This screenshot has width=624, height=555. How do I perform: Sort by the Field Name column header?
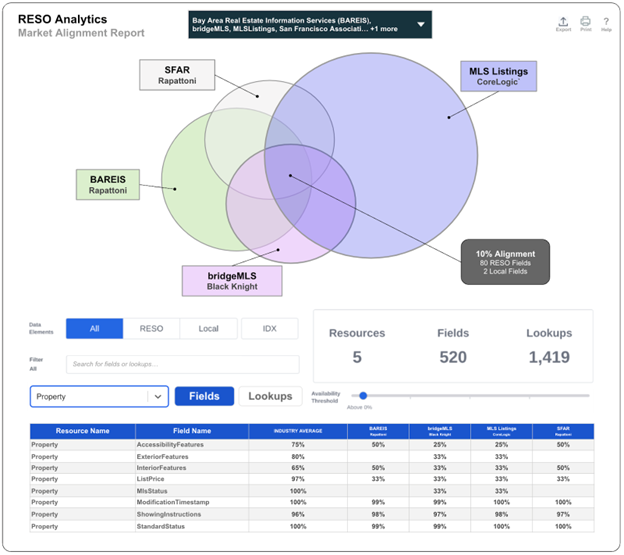click(193, 432)
